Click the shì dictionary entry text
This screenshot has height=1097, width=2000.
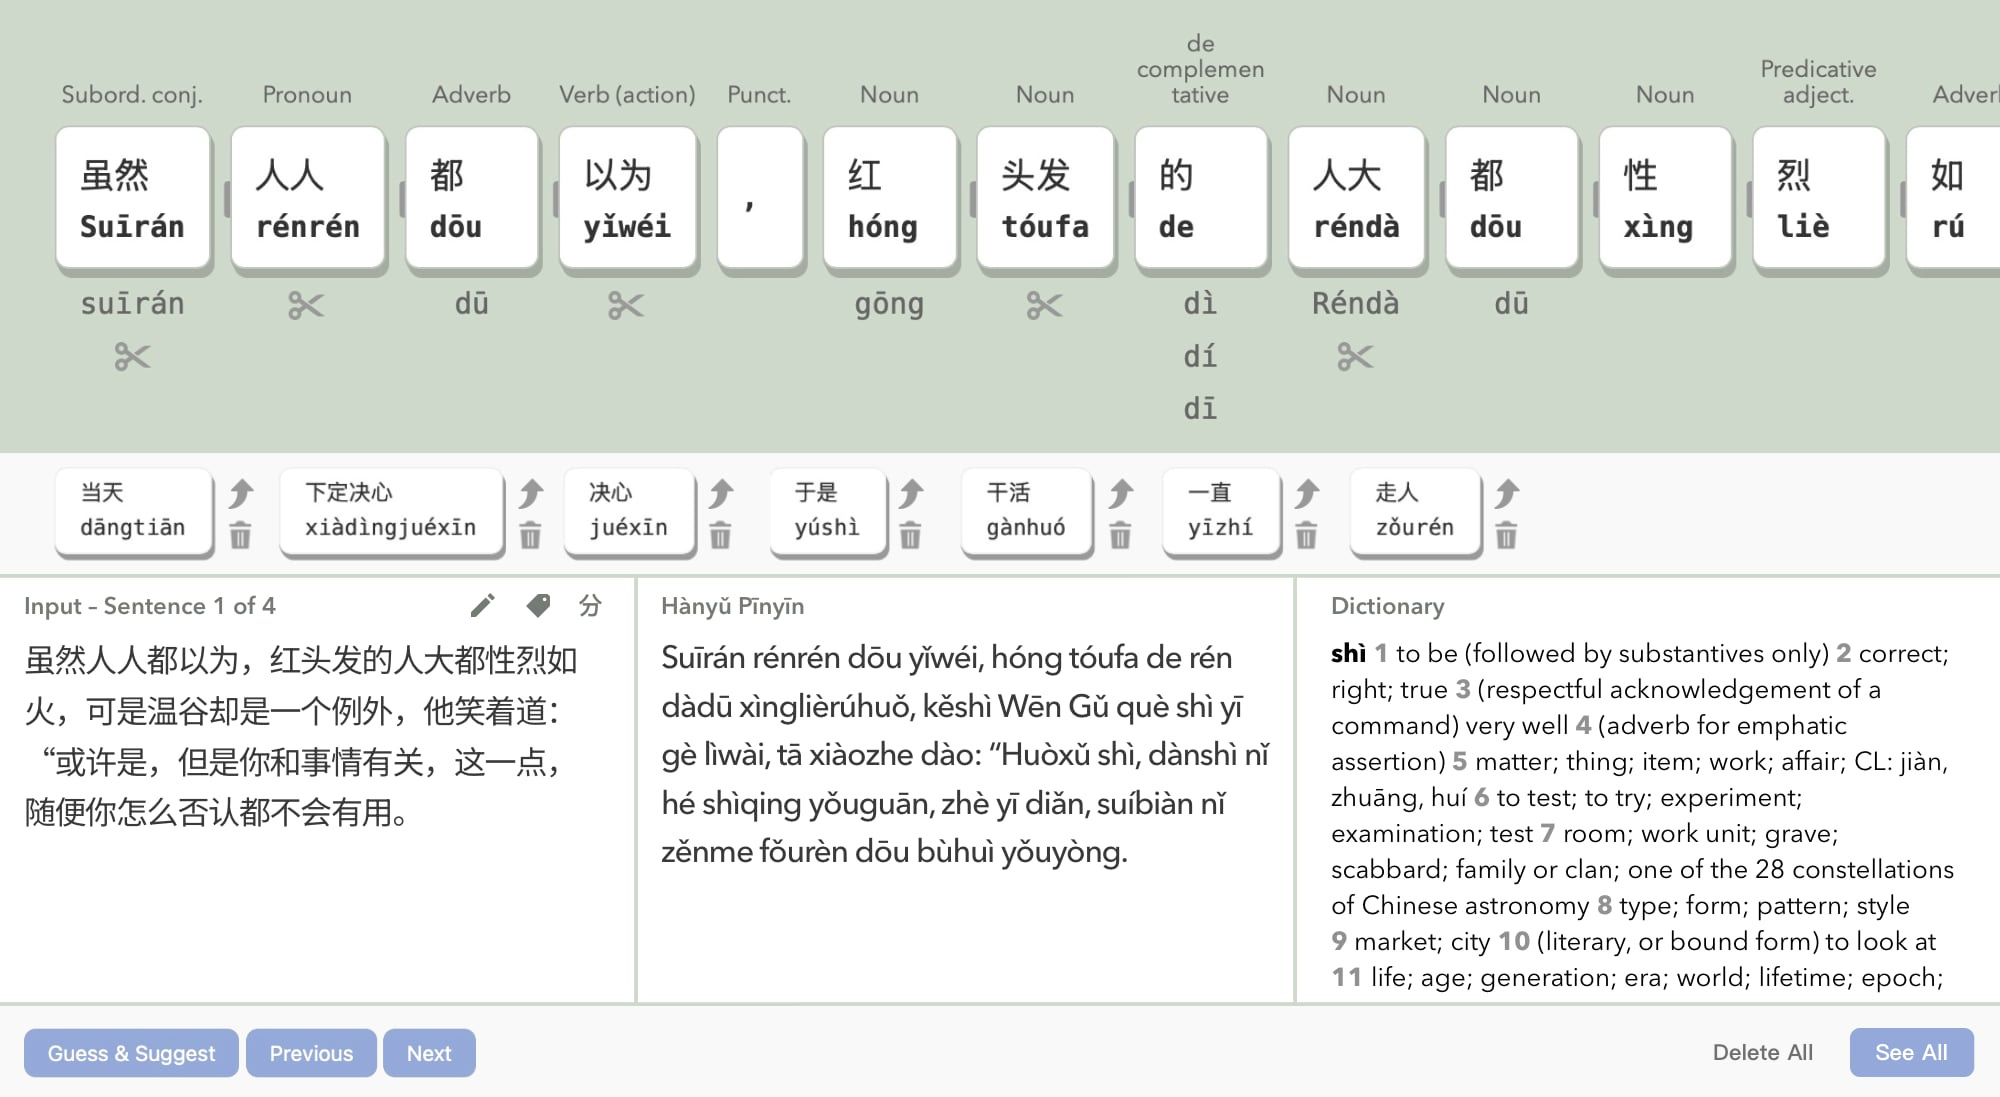pos(1642,815)
